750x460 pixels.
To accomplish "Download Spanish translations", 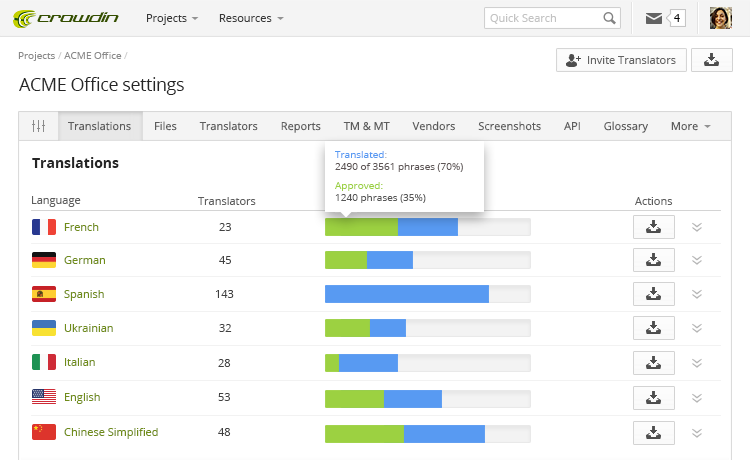I will (653, 294).
